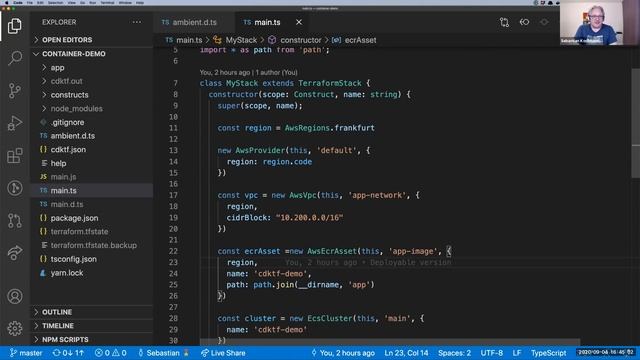Click the previous change icon in editor toolbar
The width and height of the screenshot is (640, 360).
coord(524,22)
